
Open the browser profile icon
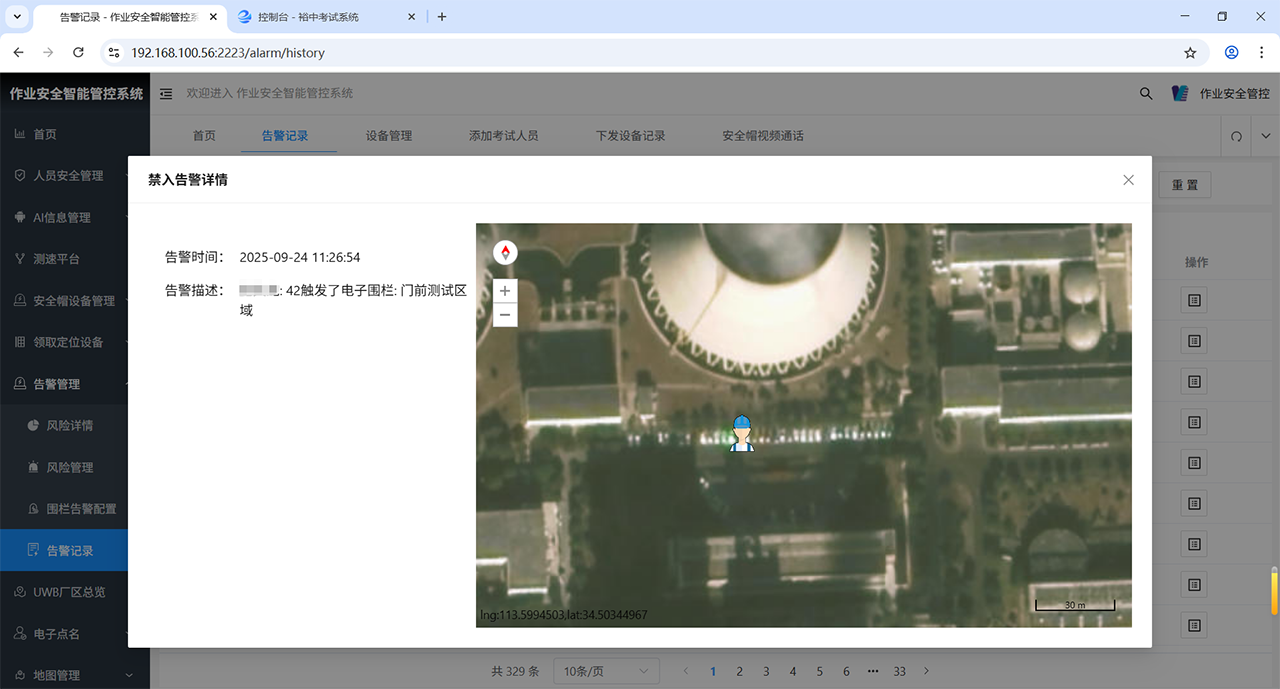pyautogui.click(x=1232, y=52)
